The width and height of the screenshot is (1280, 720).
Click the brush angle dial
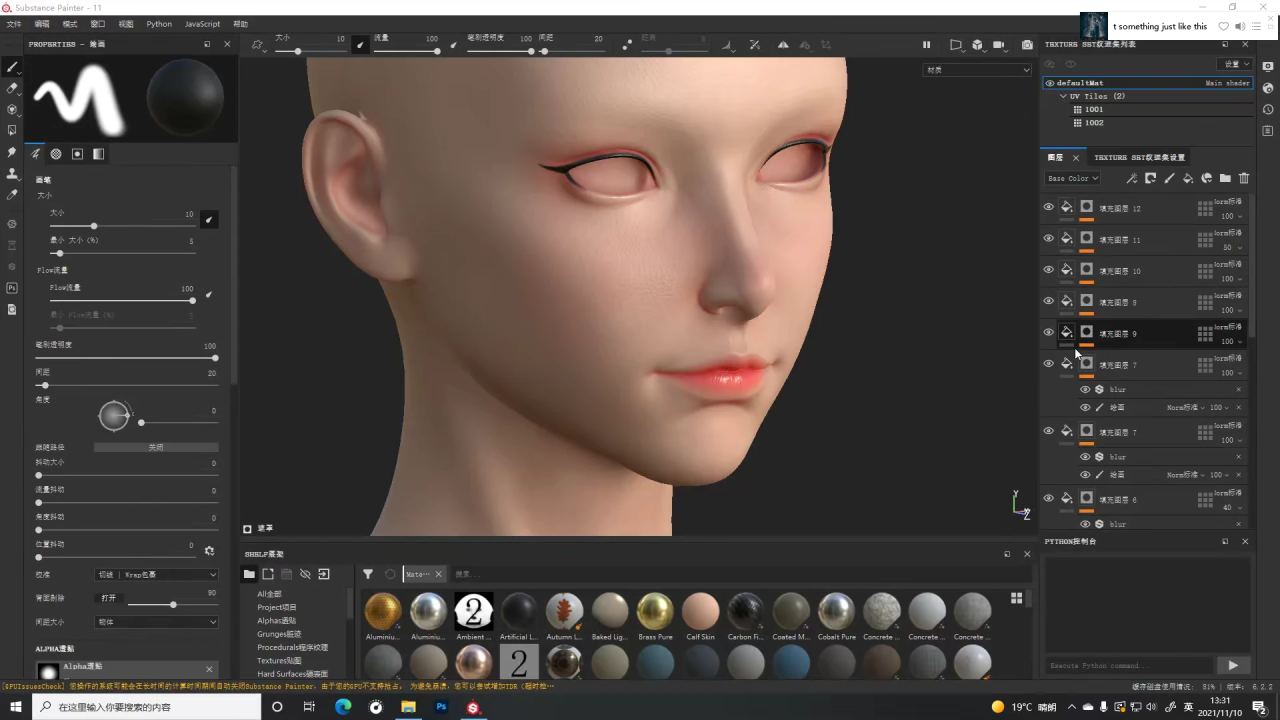point(114,416)
